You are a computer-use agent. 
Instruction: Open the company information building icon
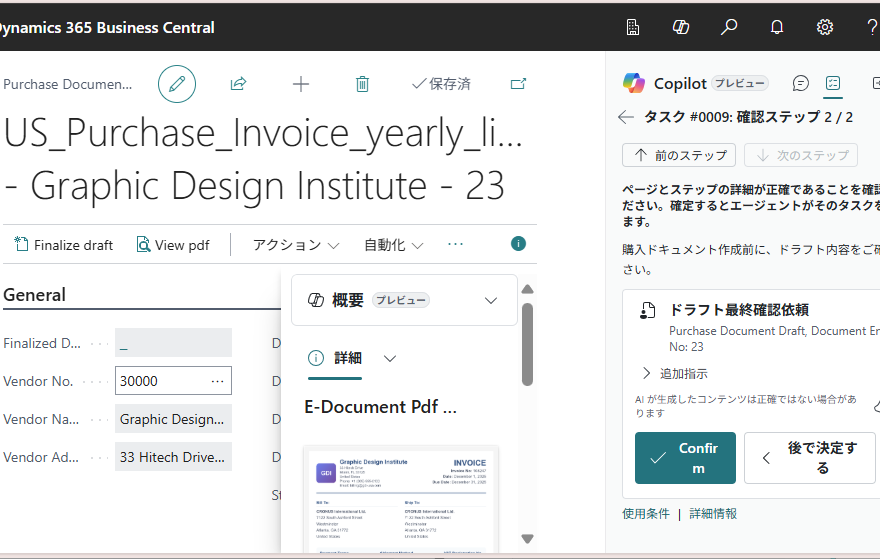(632, 27)
